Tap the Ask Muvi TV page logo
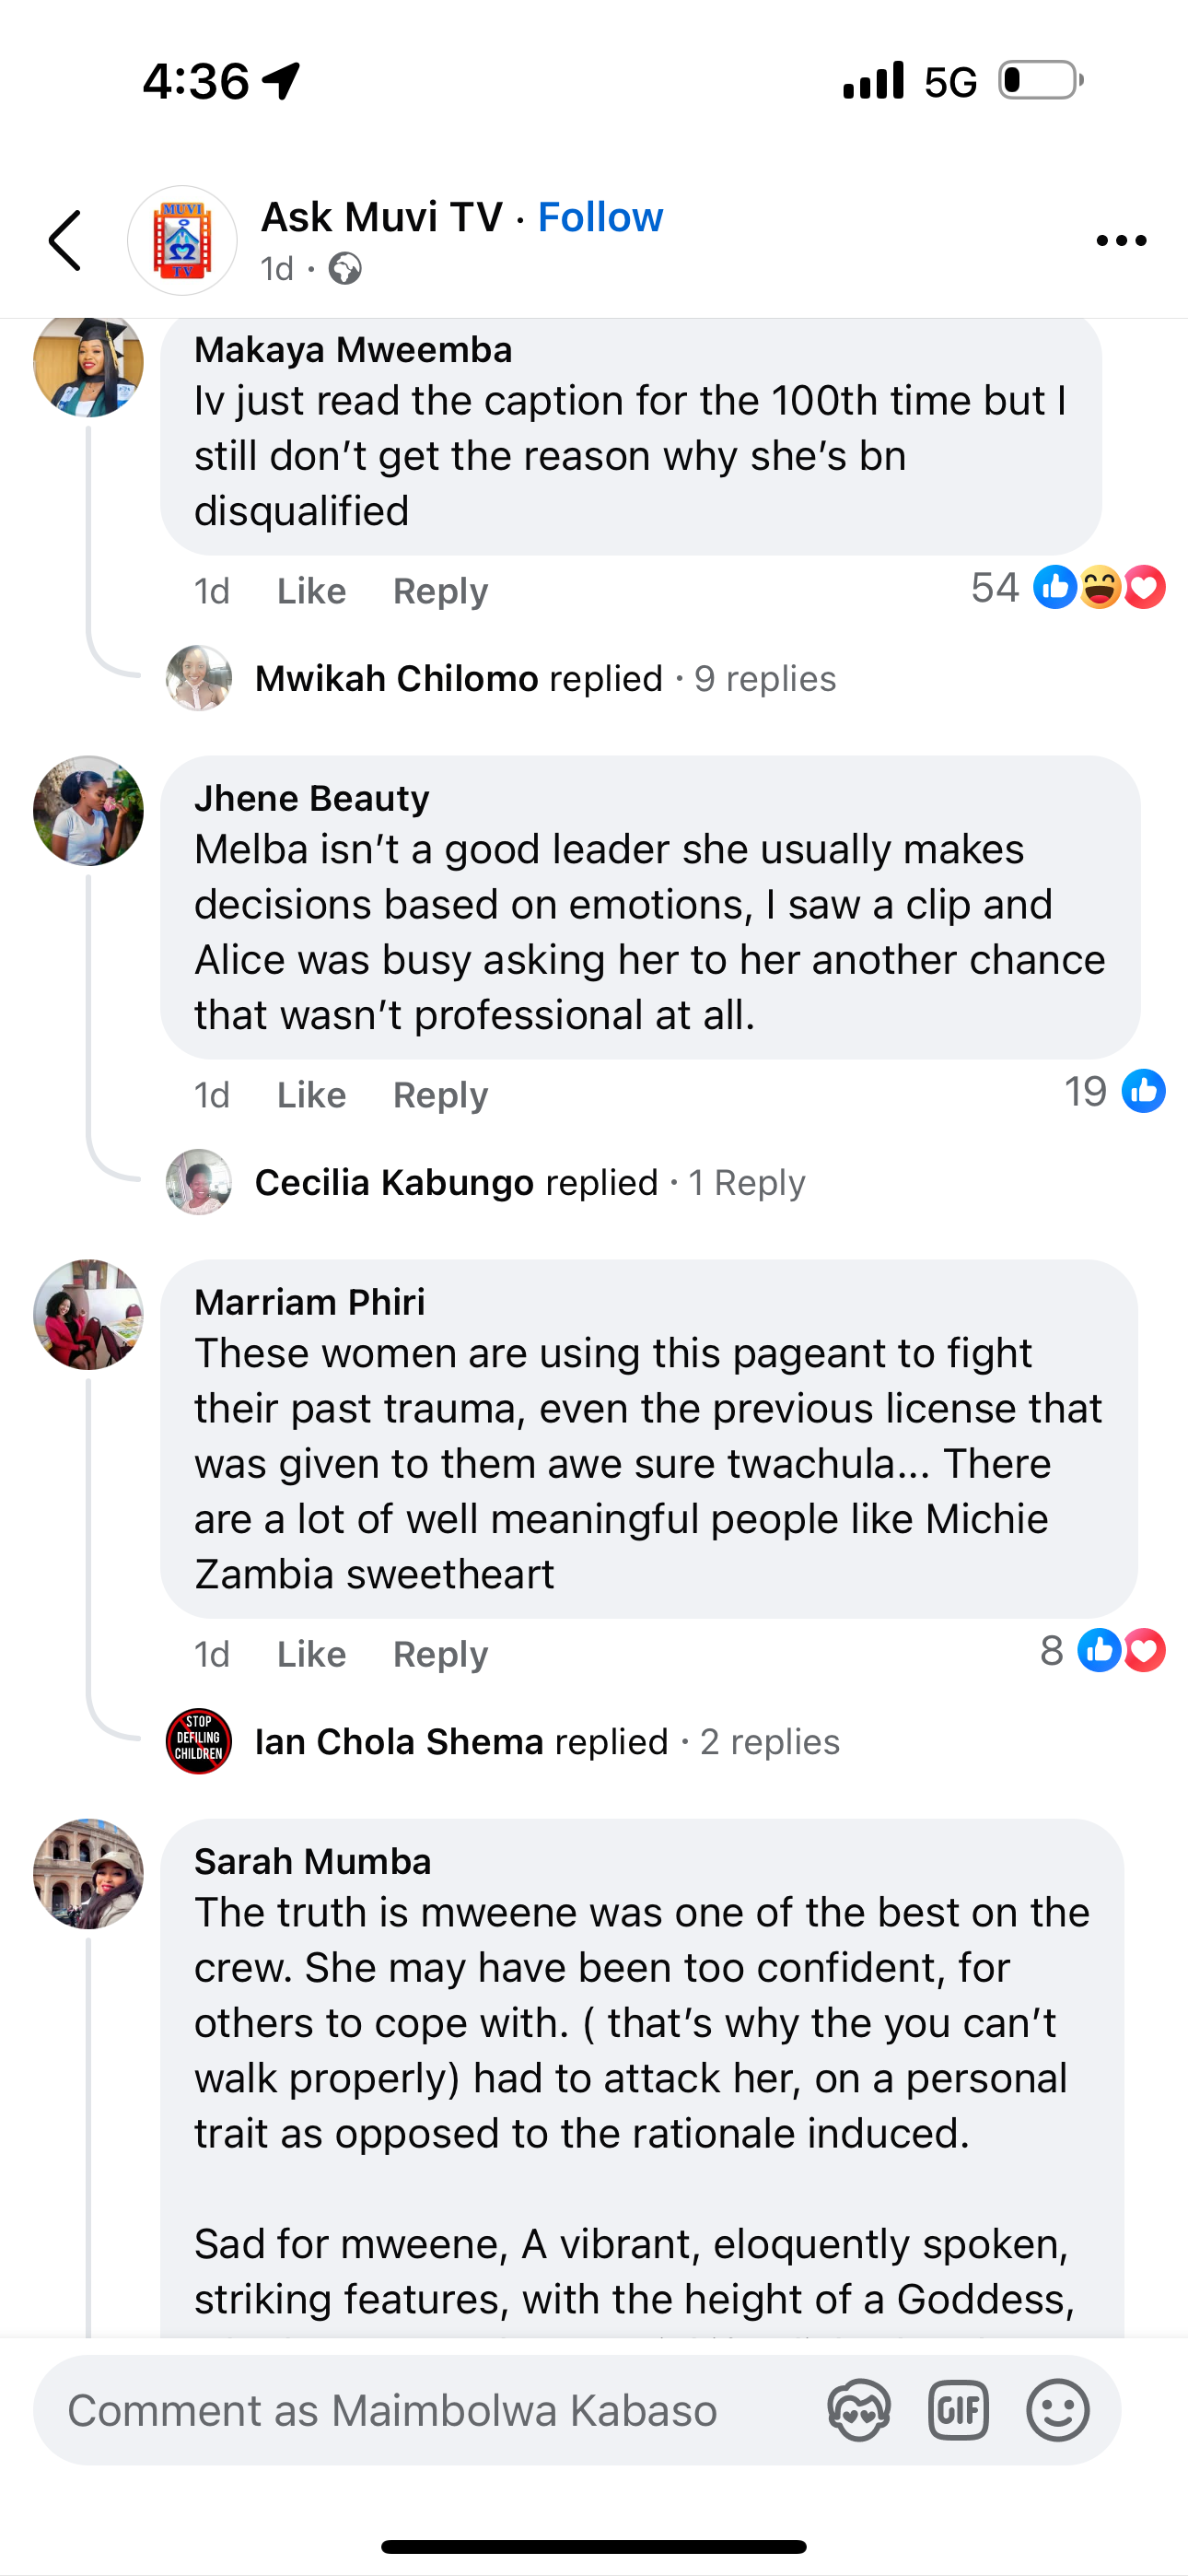This screenshot has width=1188, height=2576. 182,241
